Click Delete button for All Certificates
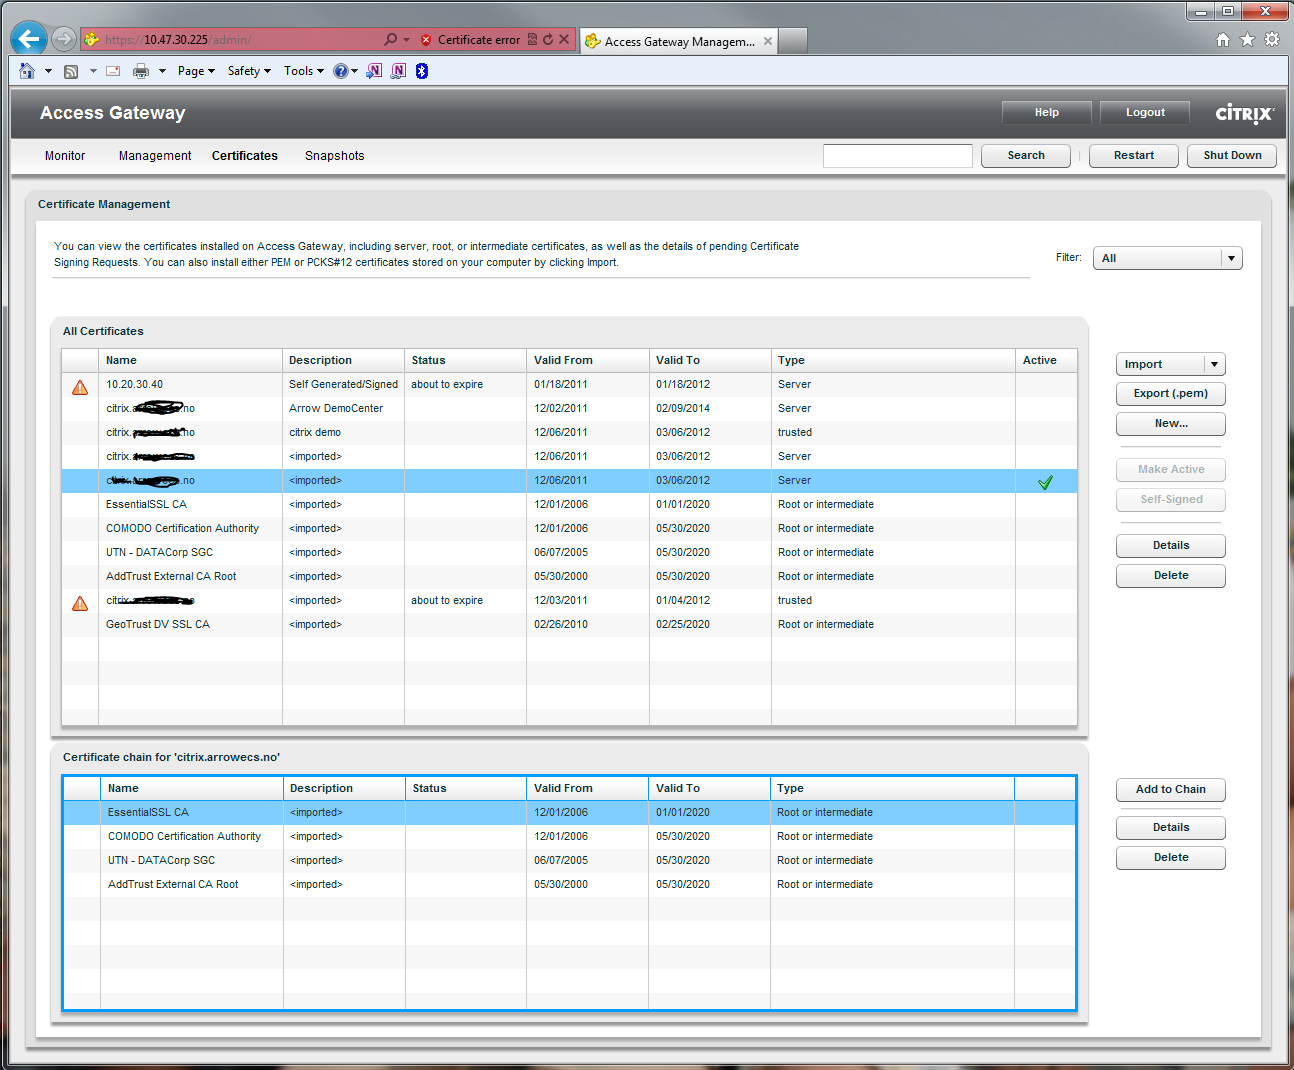Image resolution: width=1294 pixels, height=1070 pixels. [x=1171, y=576]
